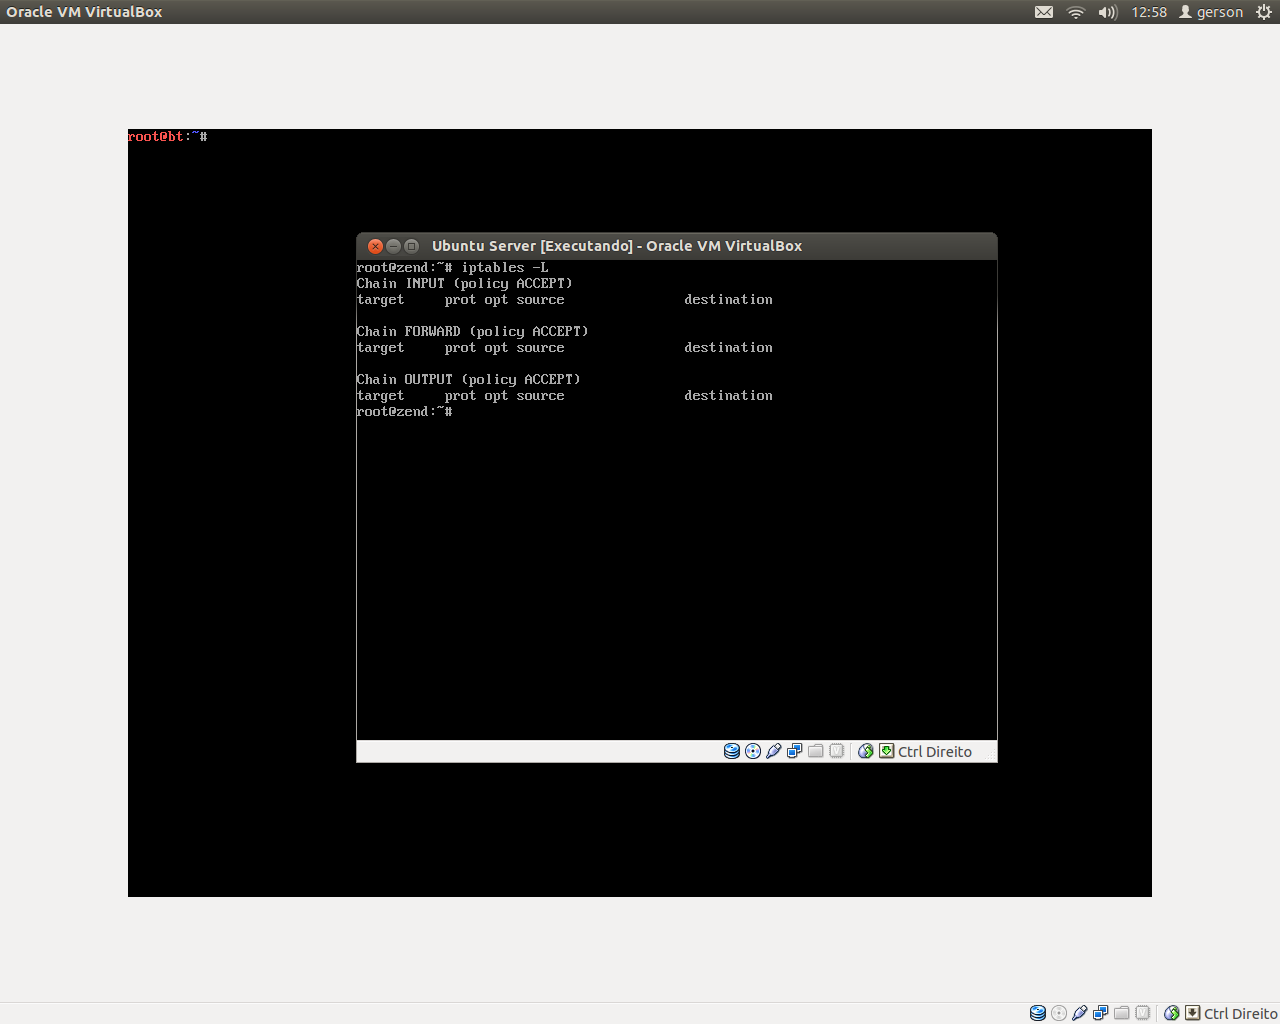The width and height of the screenshot is (1280, 1024).
Task: Click 'Oracle VM VirtualBox' title in top panel
Action: pyautogui.click(x=84, y=12)
